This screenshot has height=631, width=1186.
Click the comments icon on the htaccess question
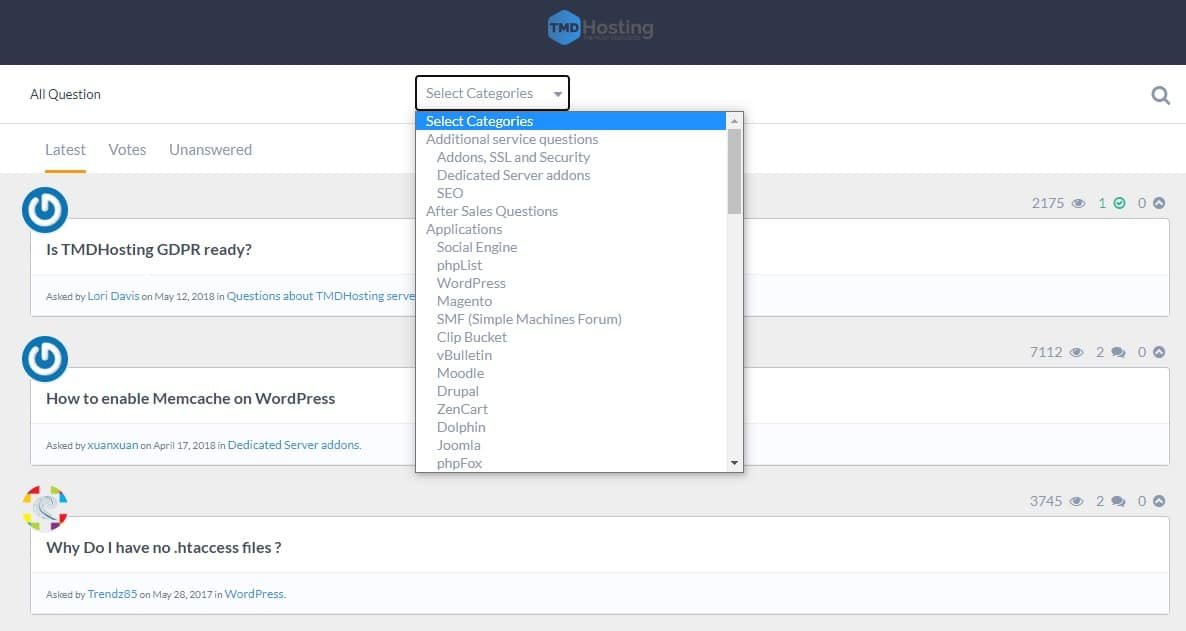(x=1119, y=501)
